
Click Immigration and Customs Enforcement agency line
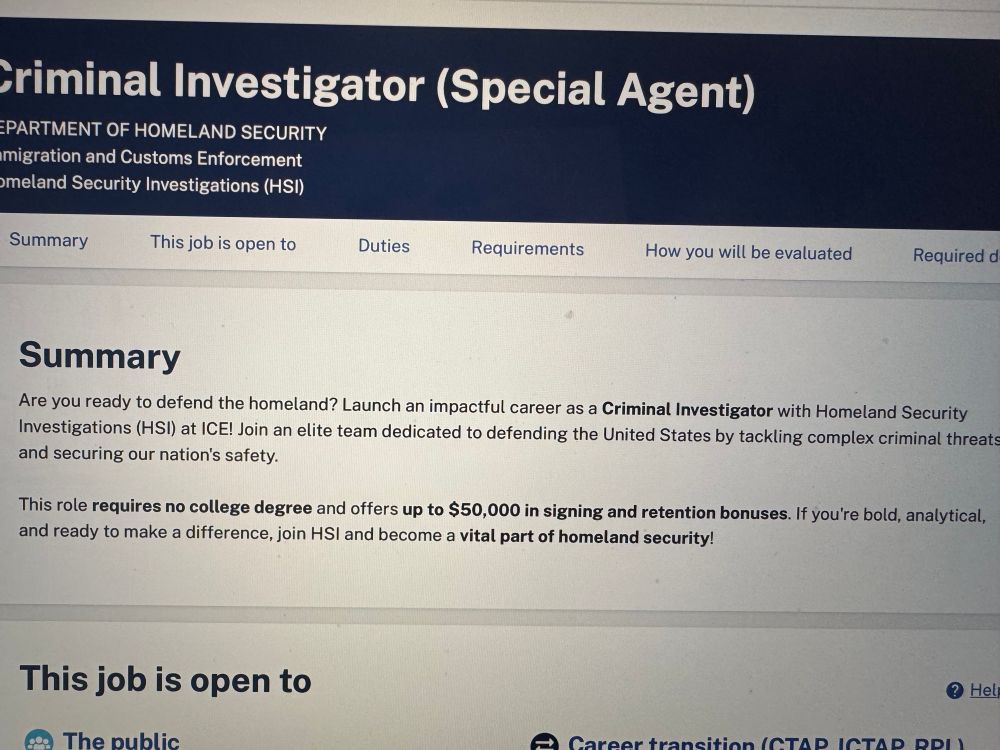coord(151,158)
